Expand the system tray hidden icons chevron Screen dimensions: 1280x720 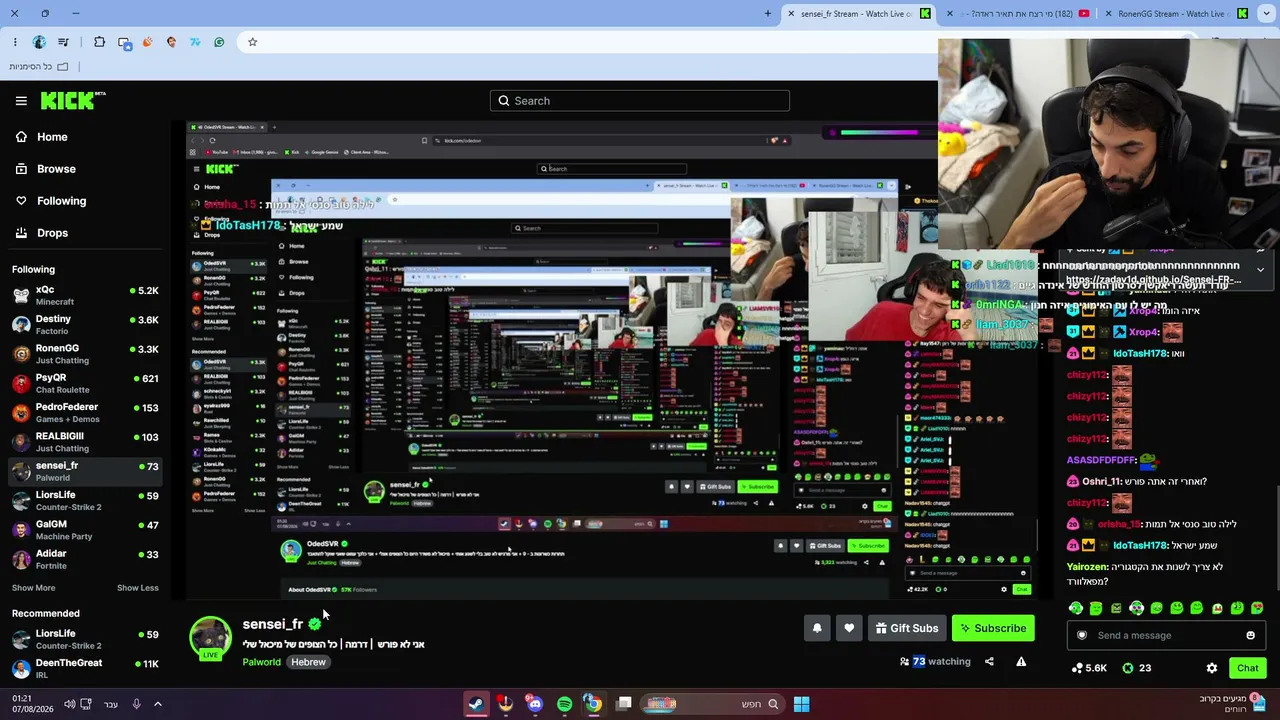(x=157, y=704)
